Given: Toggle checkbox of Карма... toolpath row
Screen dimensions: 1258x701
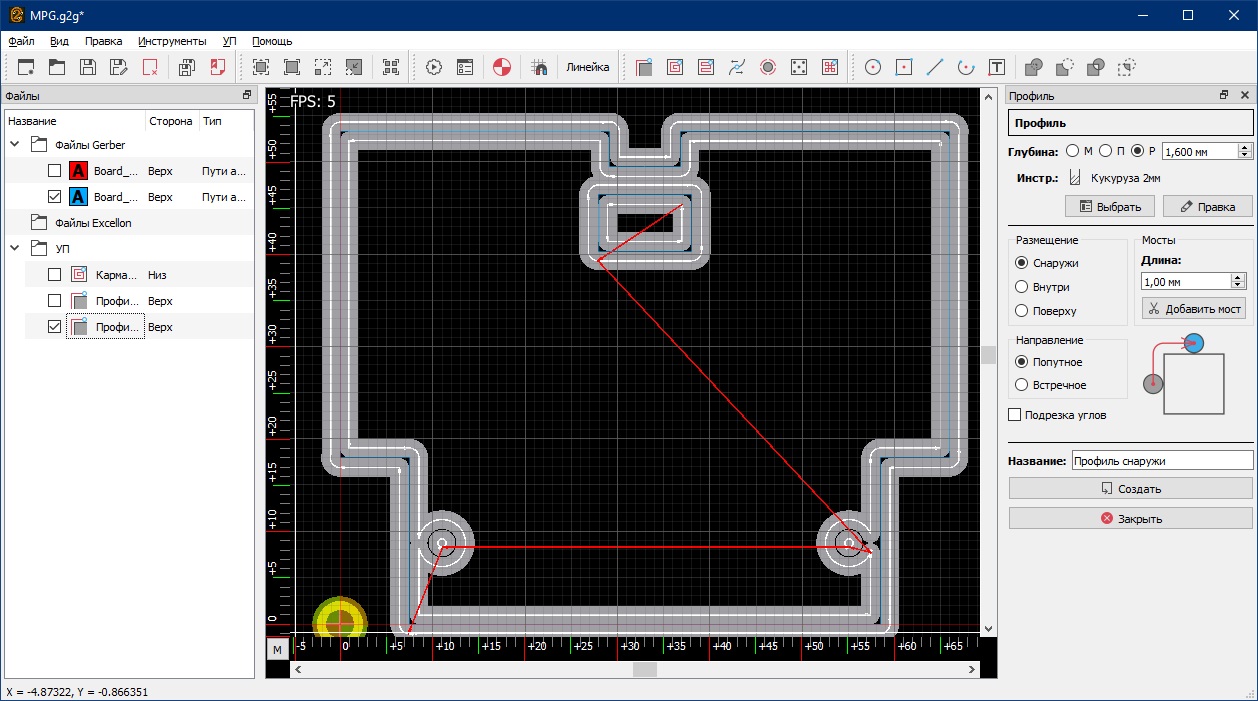Looking at the screenshot, I should click(55, 275).
